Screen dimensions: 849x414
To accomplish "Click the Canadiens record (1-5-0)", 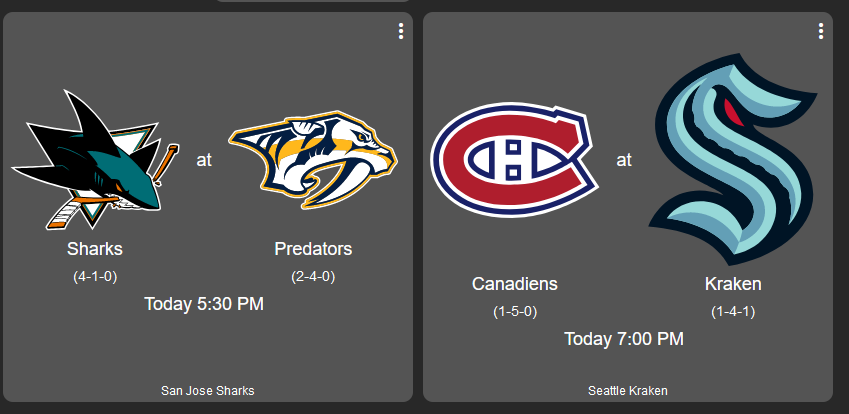I will click(515, 312).
